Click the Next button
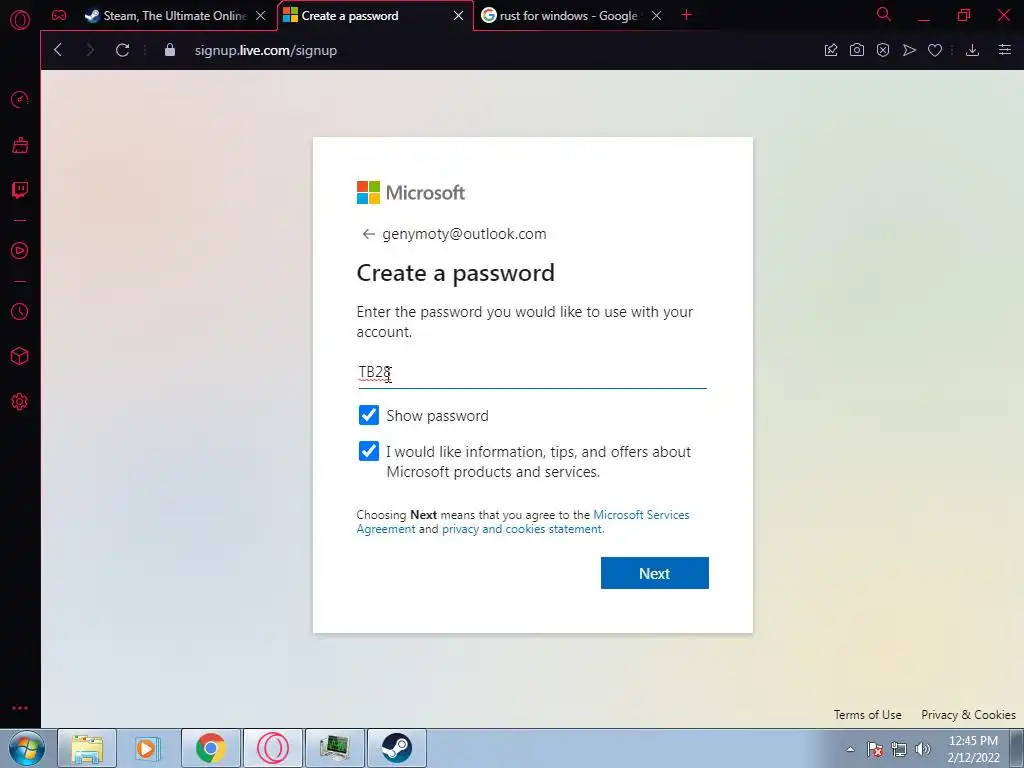The height and width of the screenshot is (768, 1024). pyautogui.click(x=654, y=573)
